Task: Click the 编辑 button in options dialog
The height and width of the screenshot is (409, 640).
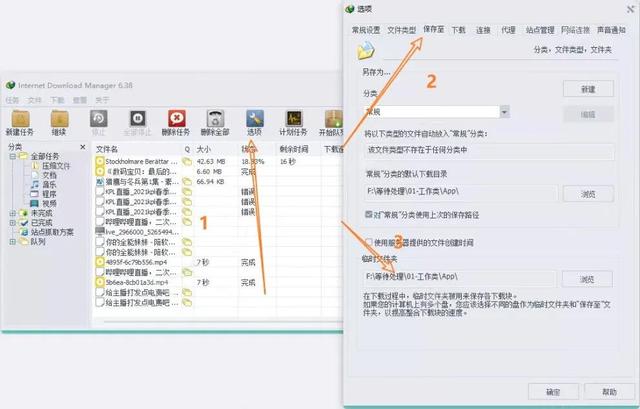Action: pos(588,114)
